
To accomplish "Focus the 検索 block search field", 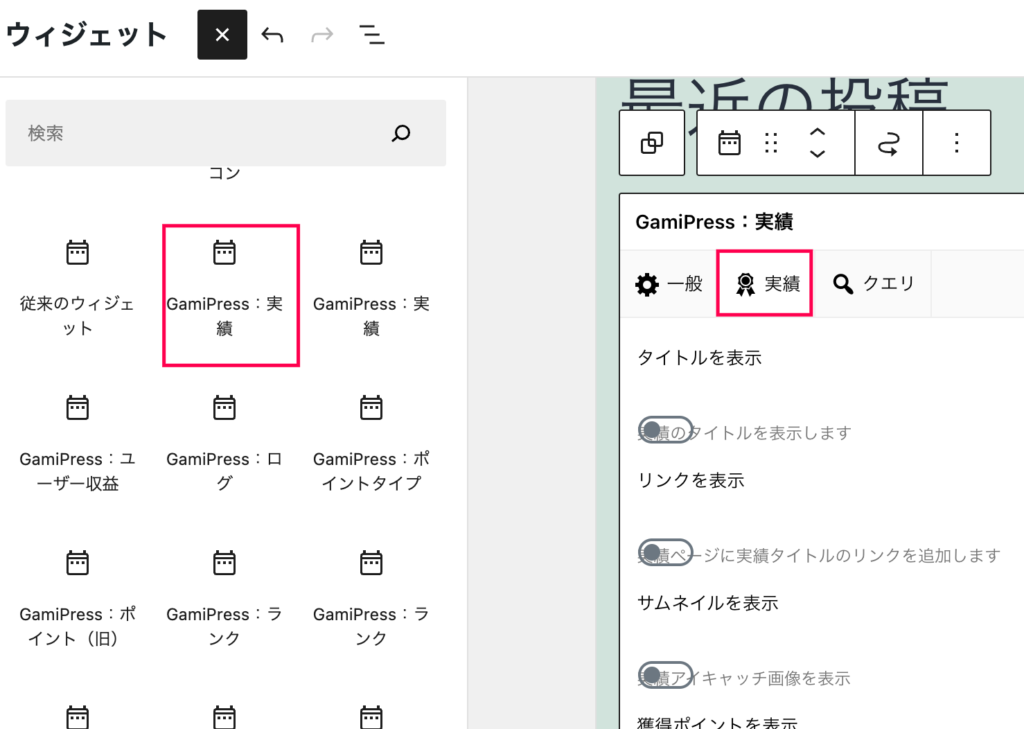I will click(226, 133).
